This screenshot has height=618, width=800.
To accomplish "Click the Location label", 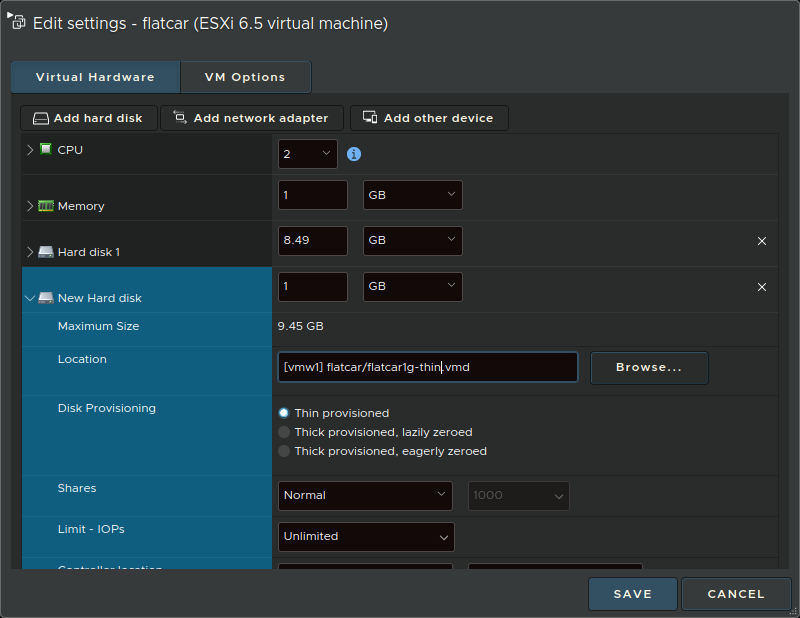I will (x=82, y=359).
